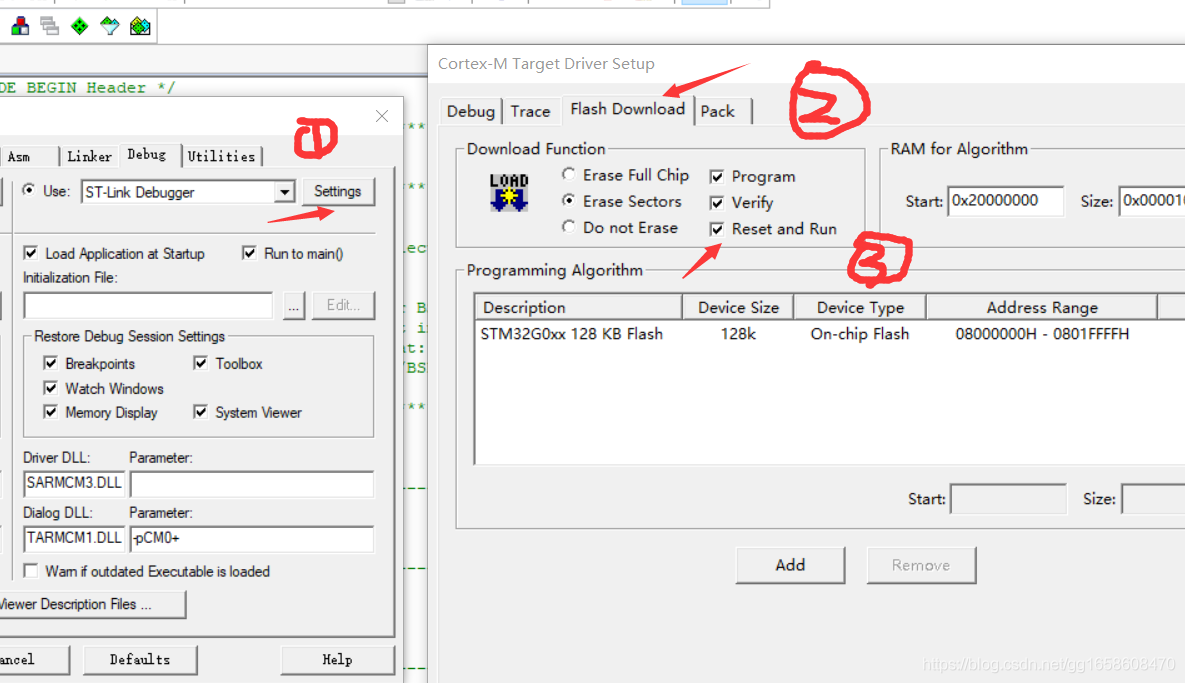Launch the Pack Installer toolbar icon
The image size is (1185, 683).
tap(141, 27)
